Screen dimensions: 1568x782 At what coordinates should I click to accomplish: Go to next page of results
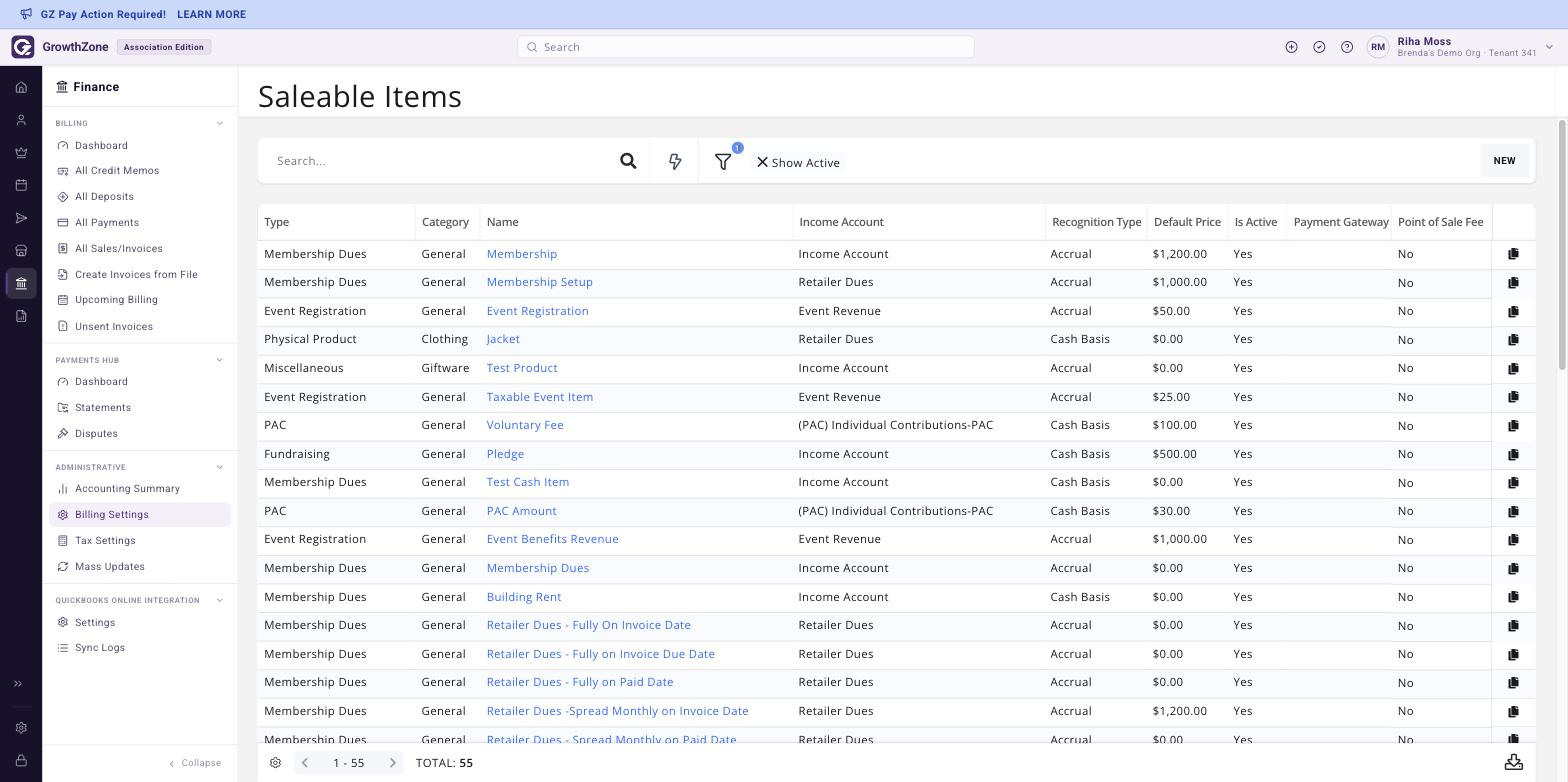[x=392, y=763]
